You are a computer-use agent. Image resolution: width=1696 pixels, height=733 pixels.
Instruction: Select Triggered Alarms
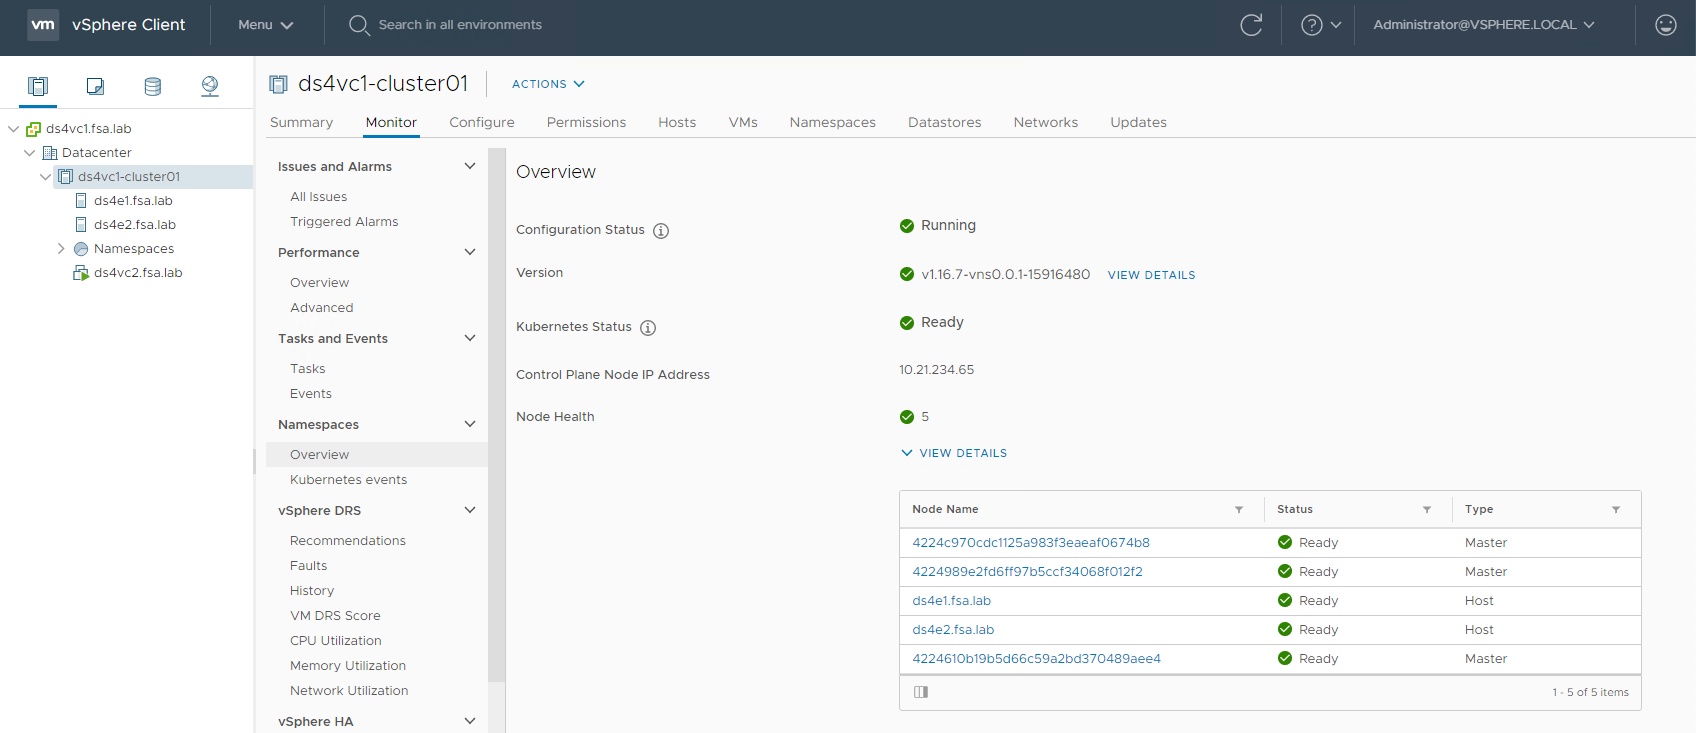344,222
